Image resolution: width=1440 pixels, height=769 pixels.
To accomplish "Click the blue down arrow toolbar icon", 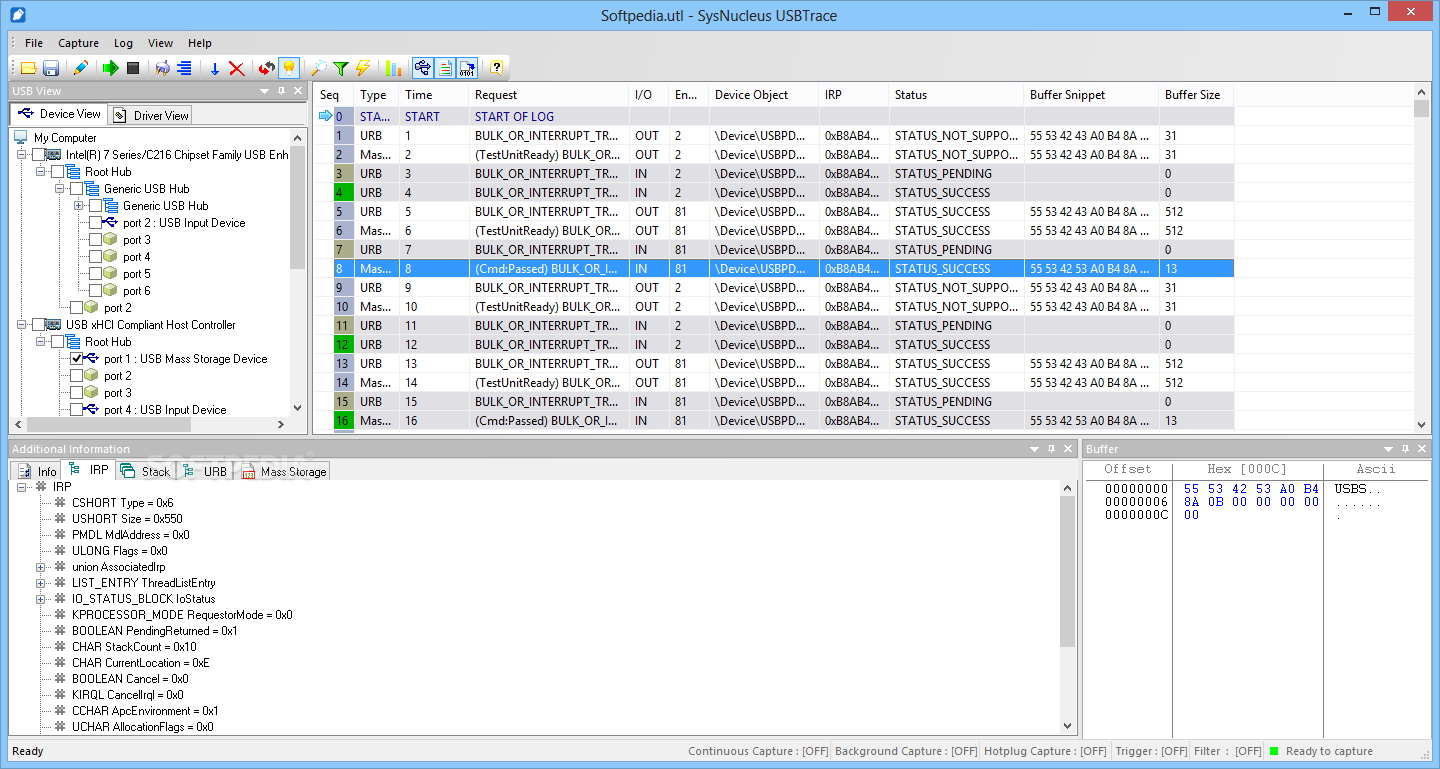I will (214, 68).
